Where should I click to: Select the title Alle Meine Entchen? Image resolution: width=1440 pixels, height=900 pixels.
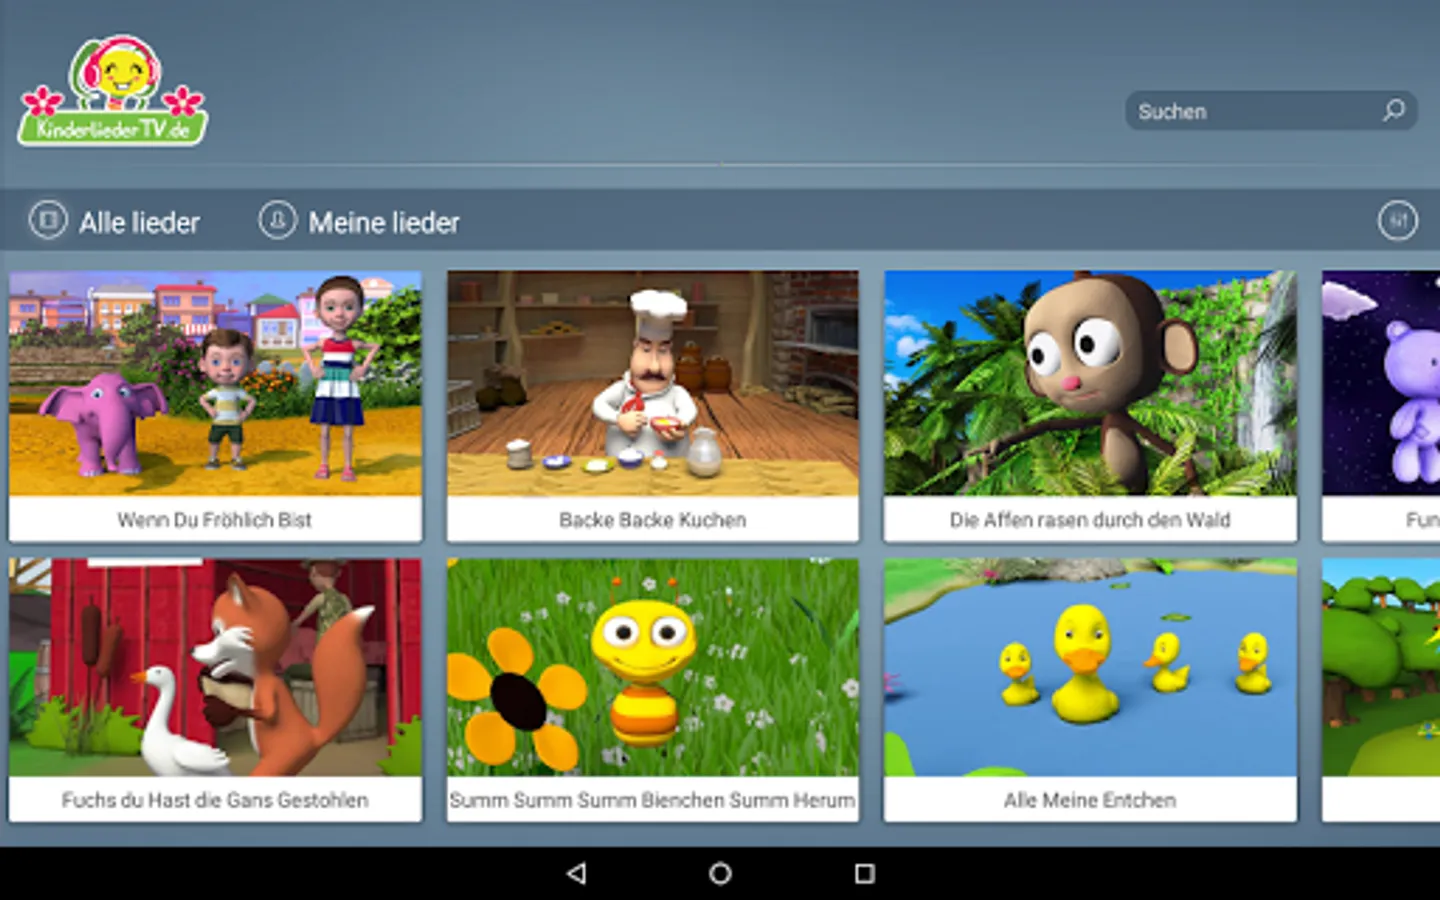point(1090,800)
